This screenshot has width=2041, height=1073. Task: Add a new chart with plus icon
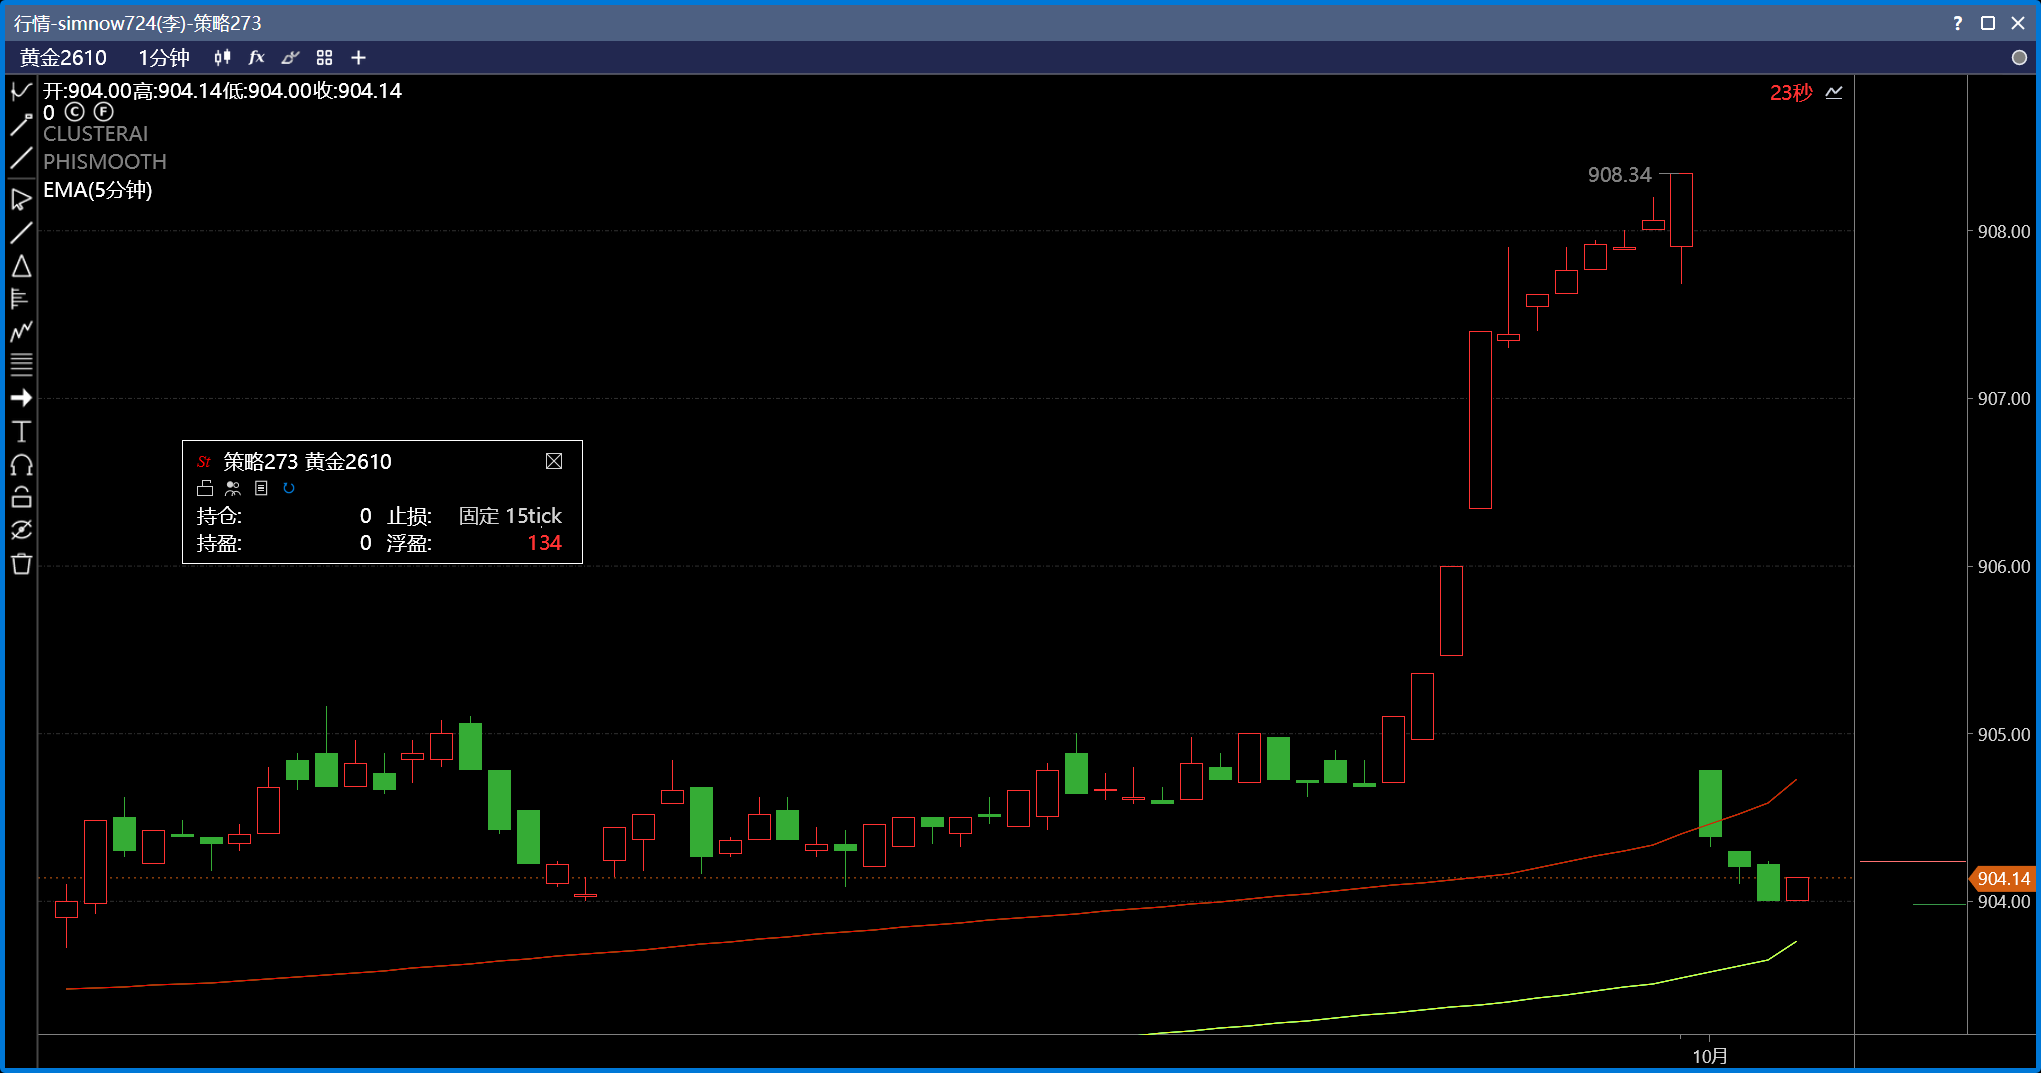point(358,58)
